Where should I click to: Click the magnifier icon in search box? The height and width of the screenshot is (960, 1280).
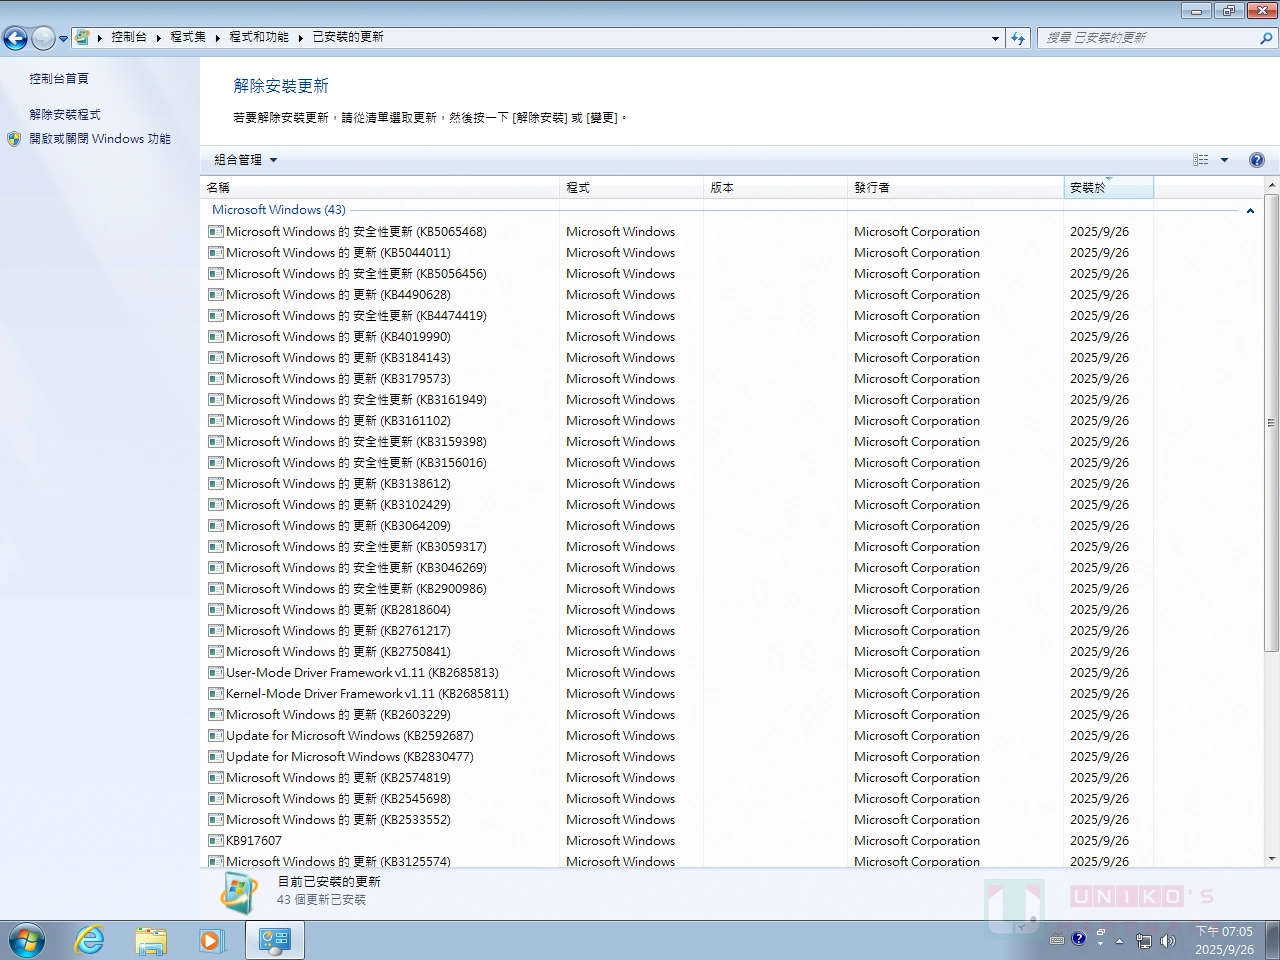coord(1266,38)
